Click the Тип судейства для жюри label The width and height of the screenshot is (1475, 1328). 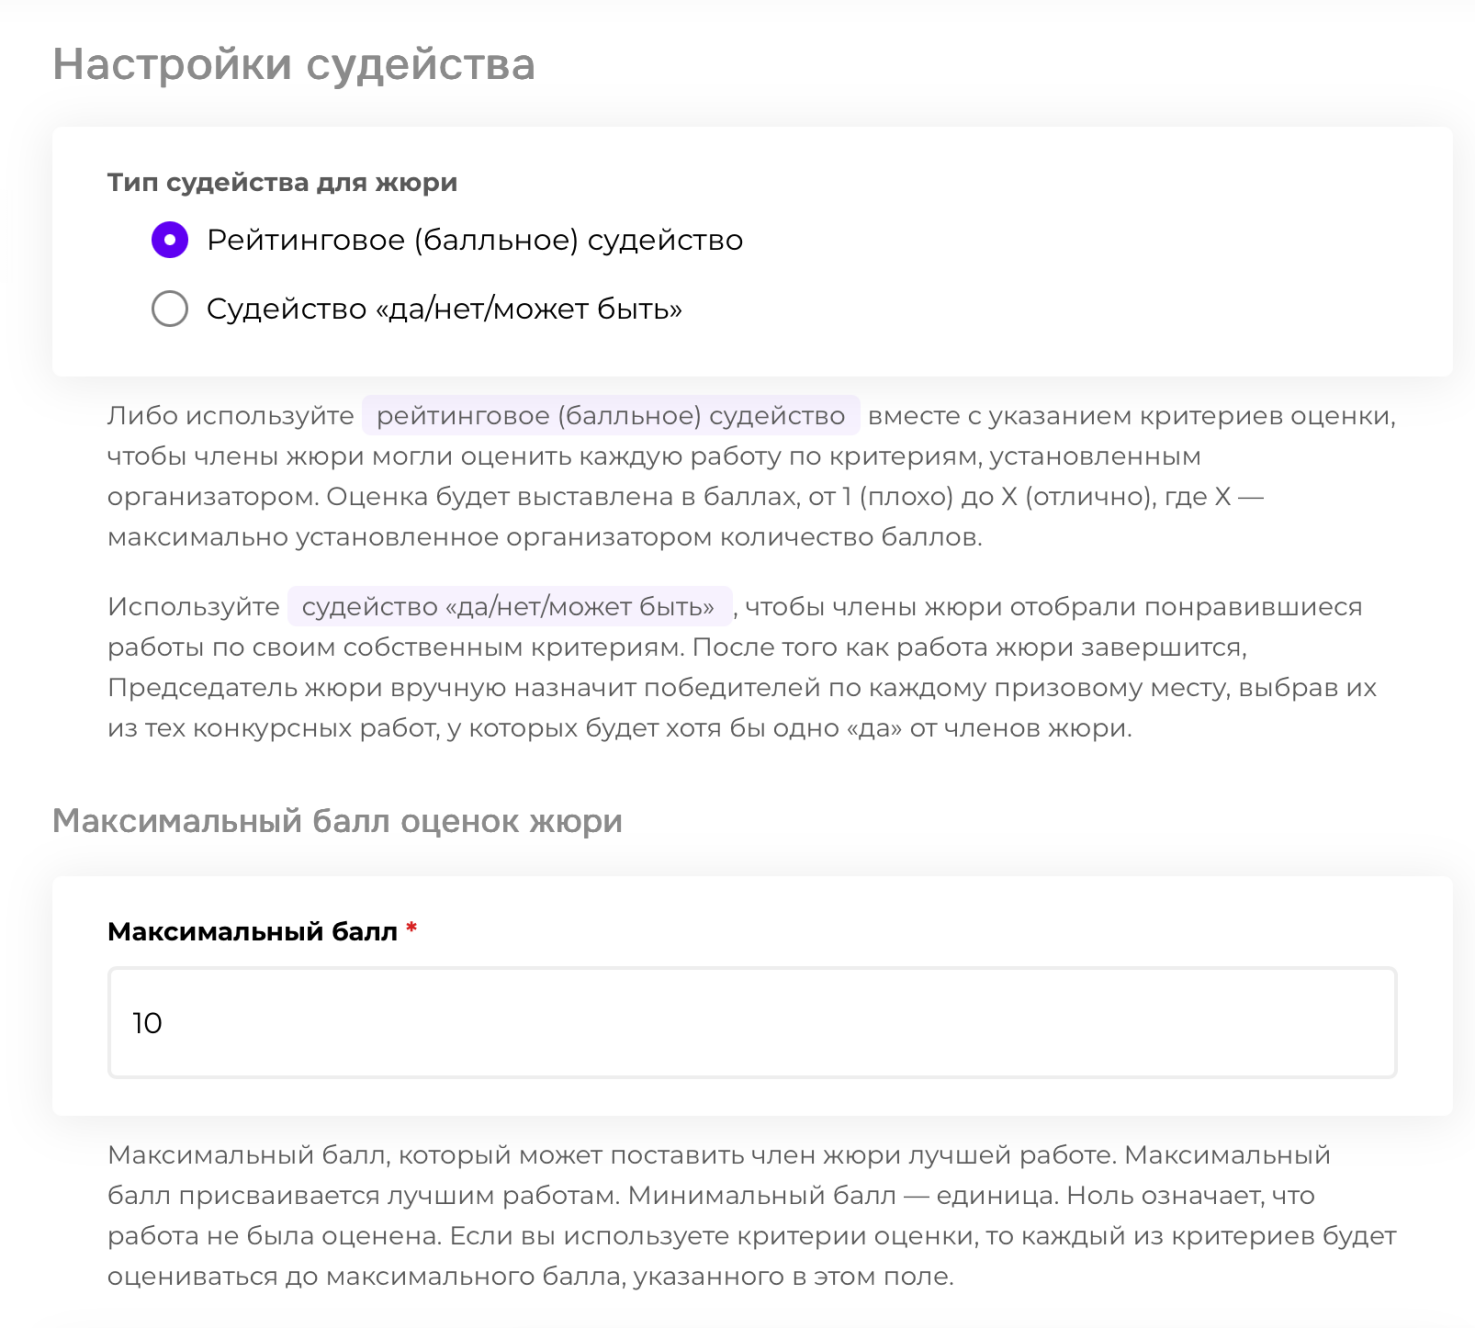282,183
